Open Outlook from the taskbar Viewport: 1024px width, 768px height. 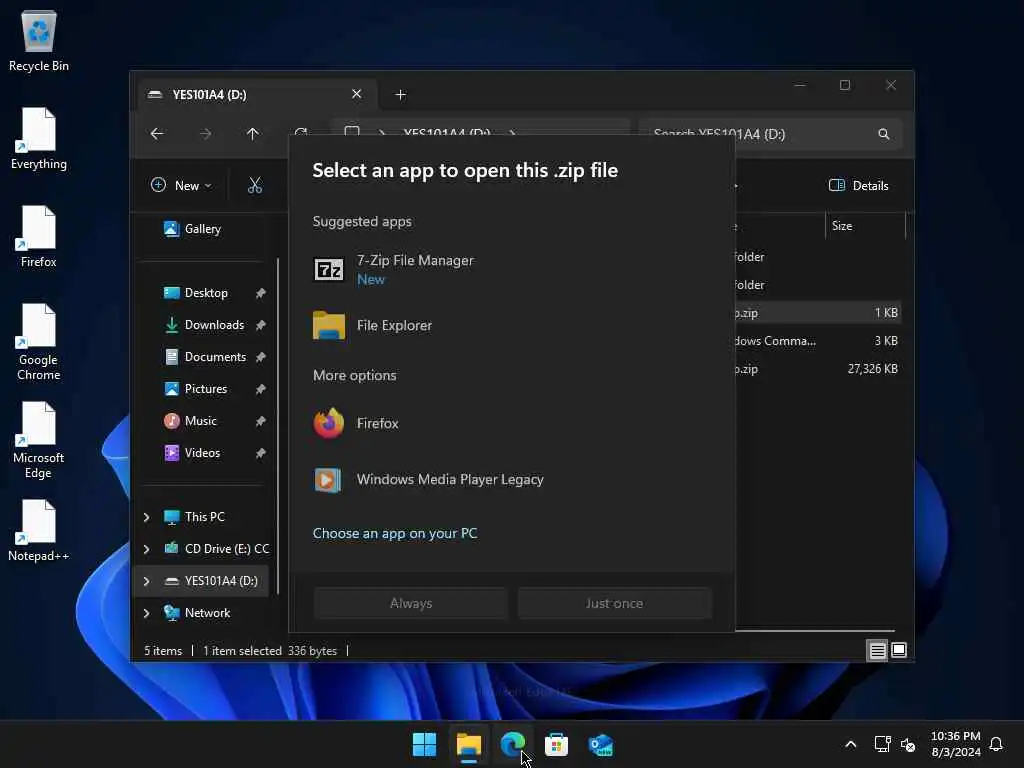[x=600, y=744]
